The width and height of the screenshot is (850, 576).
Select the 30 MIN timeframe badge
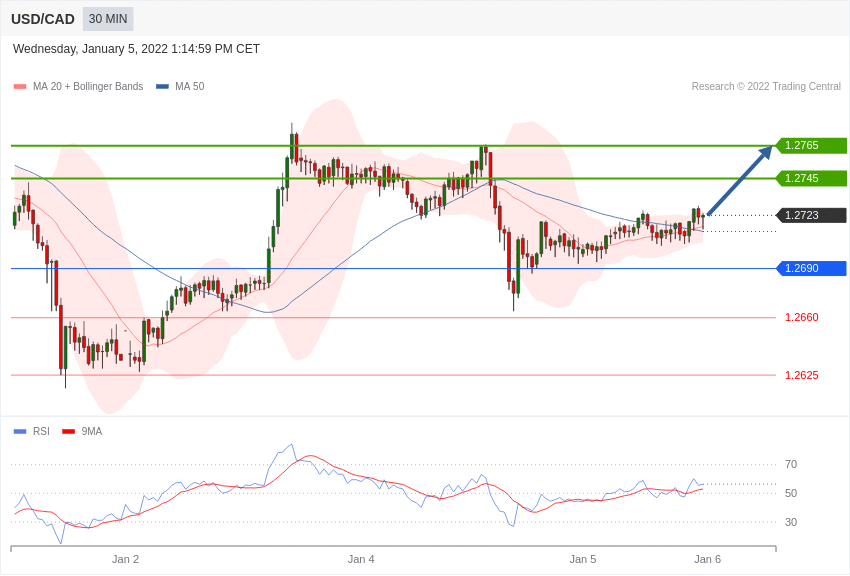[108, 19]
